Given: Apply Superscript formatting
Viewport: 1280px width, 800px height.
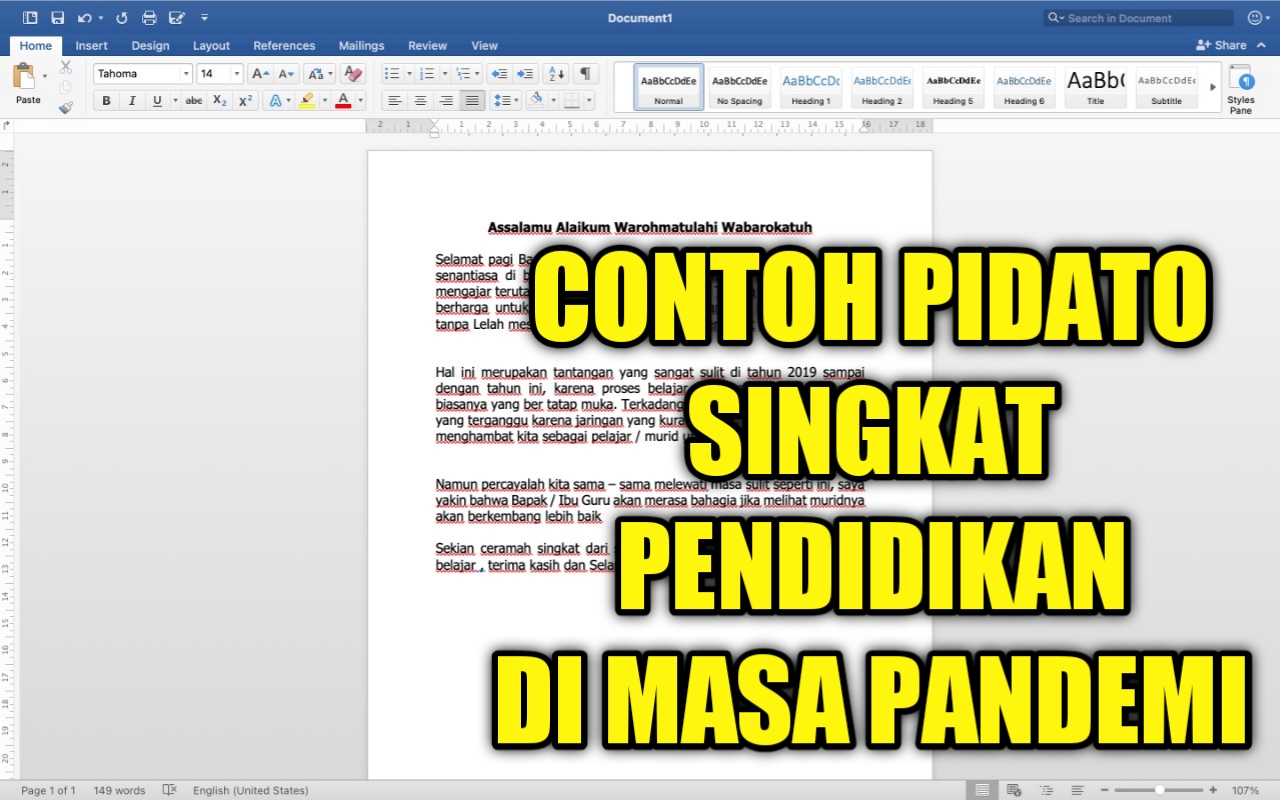Looking at the screenshot, I should point(246,100).
